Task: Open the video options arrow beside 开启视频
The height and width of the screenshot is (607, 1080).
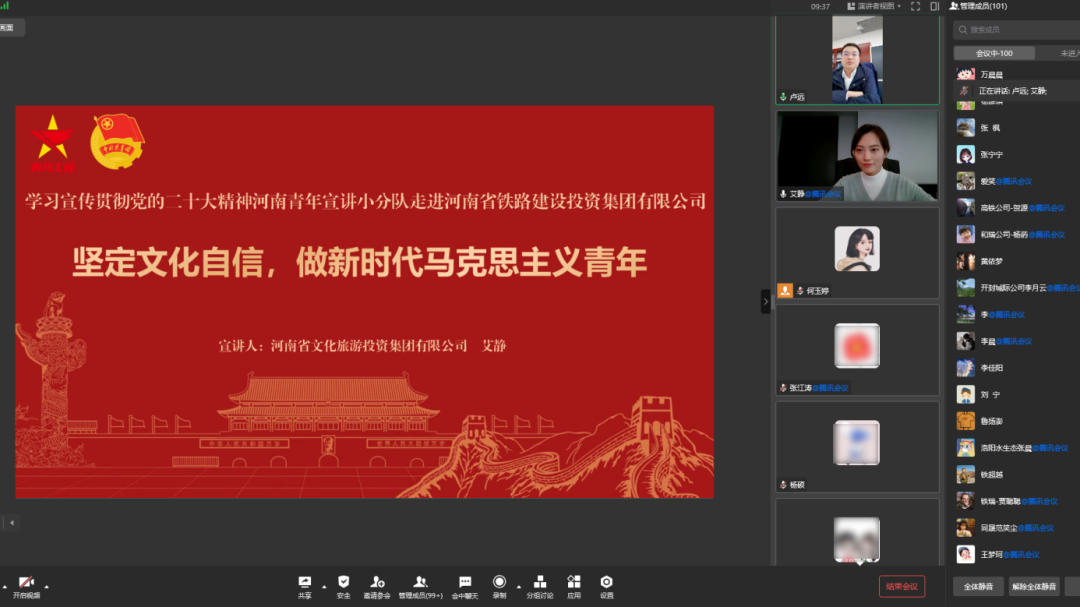Action: coord(47,587)
